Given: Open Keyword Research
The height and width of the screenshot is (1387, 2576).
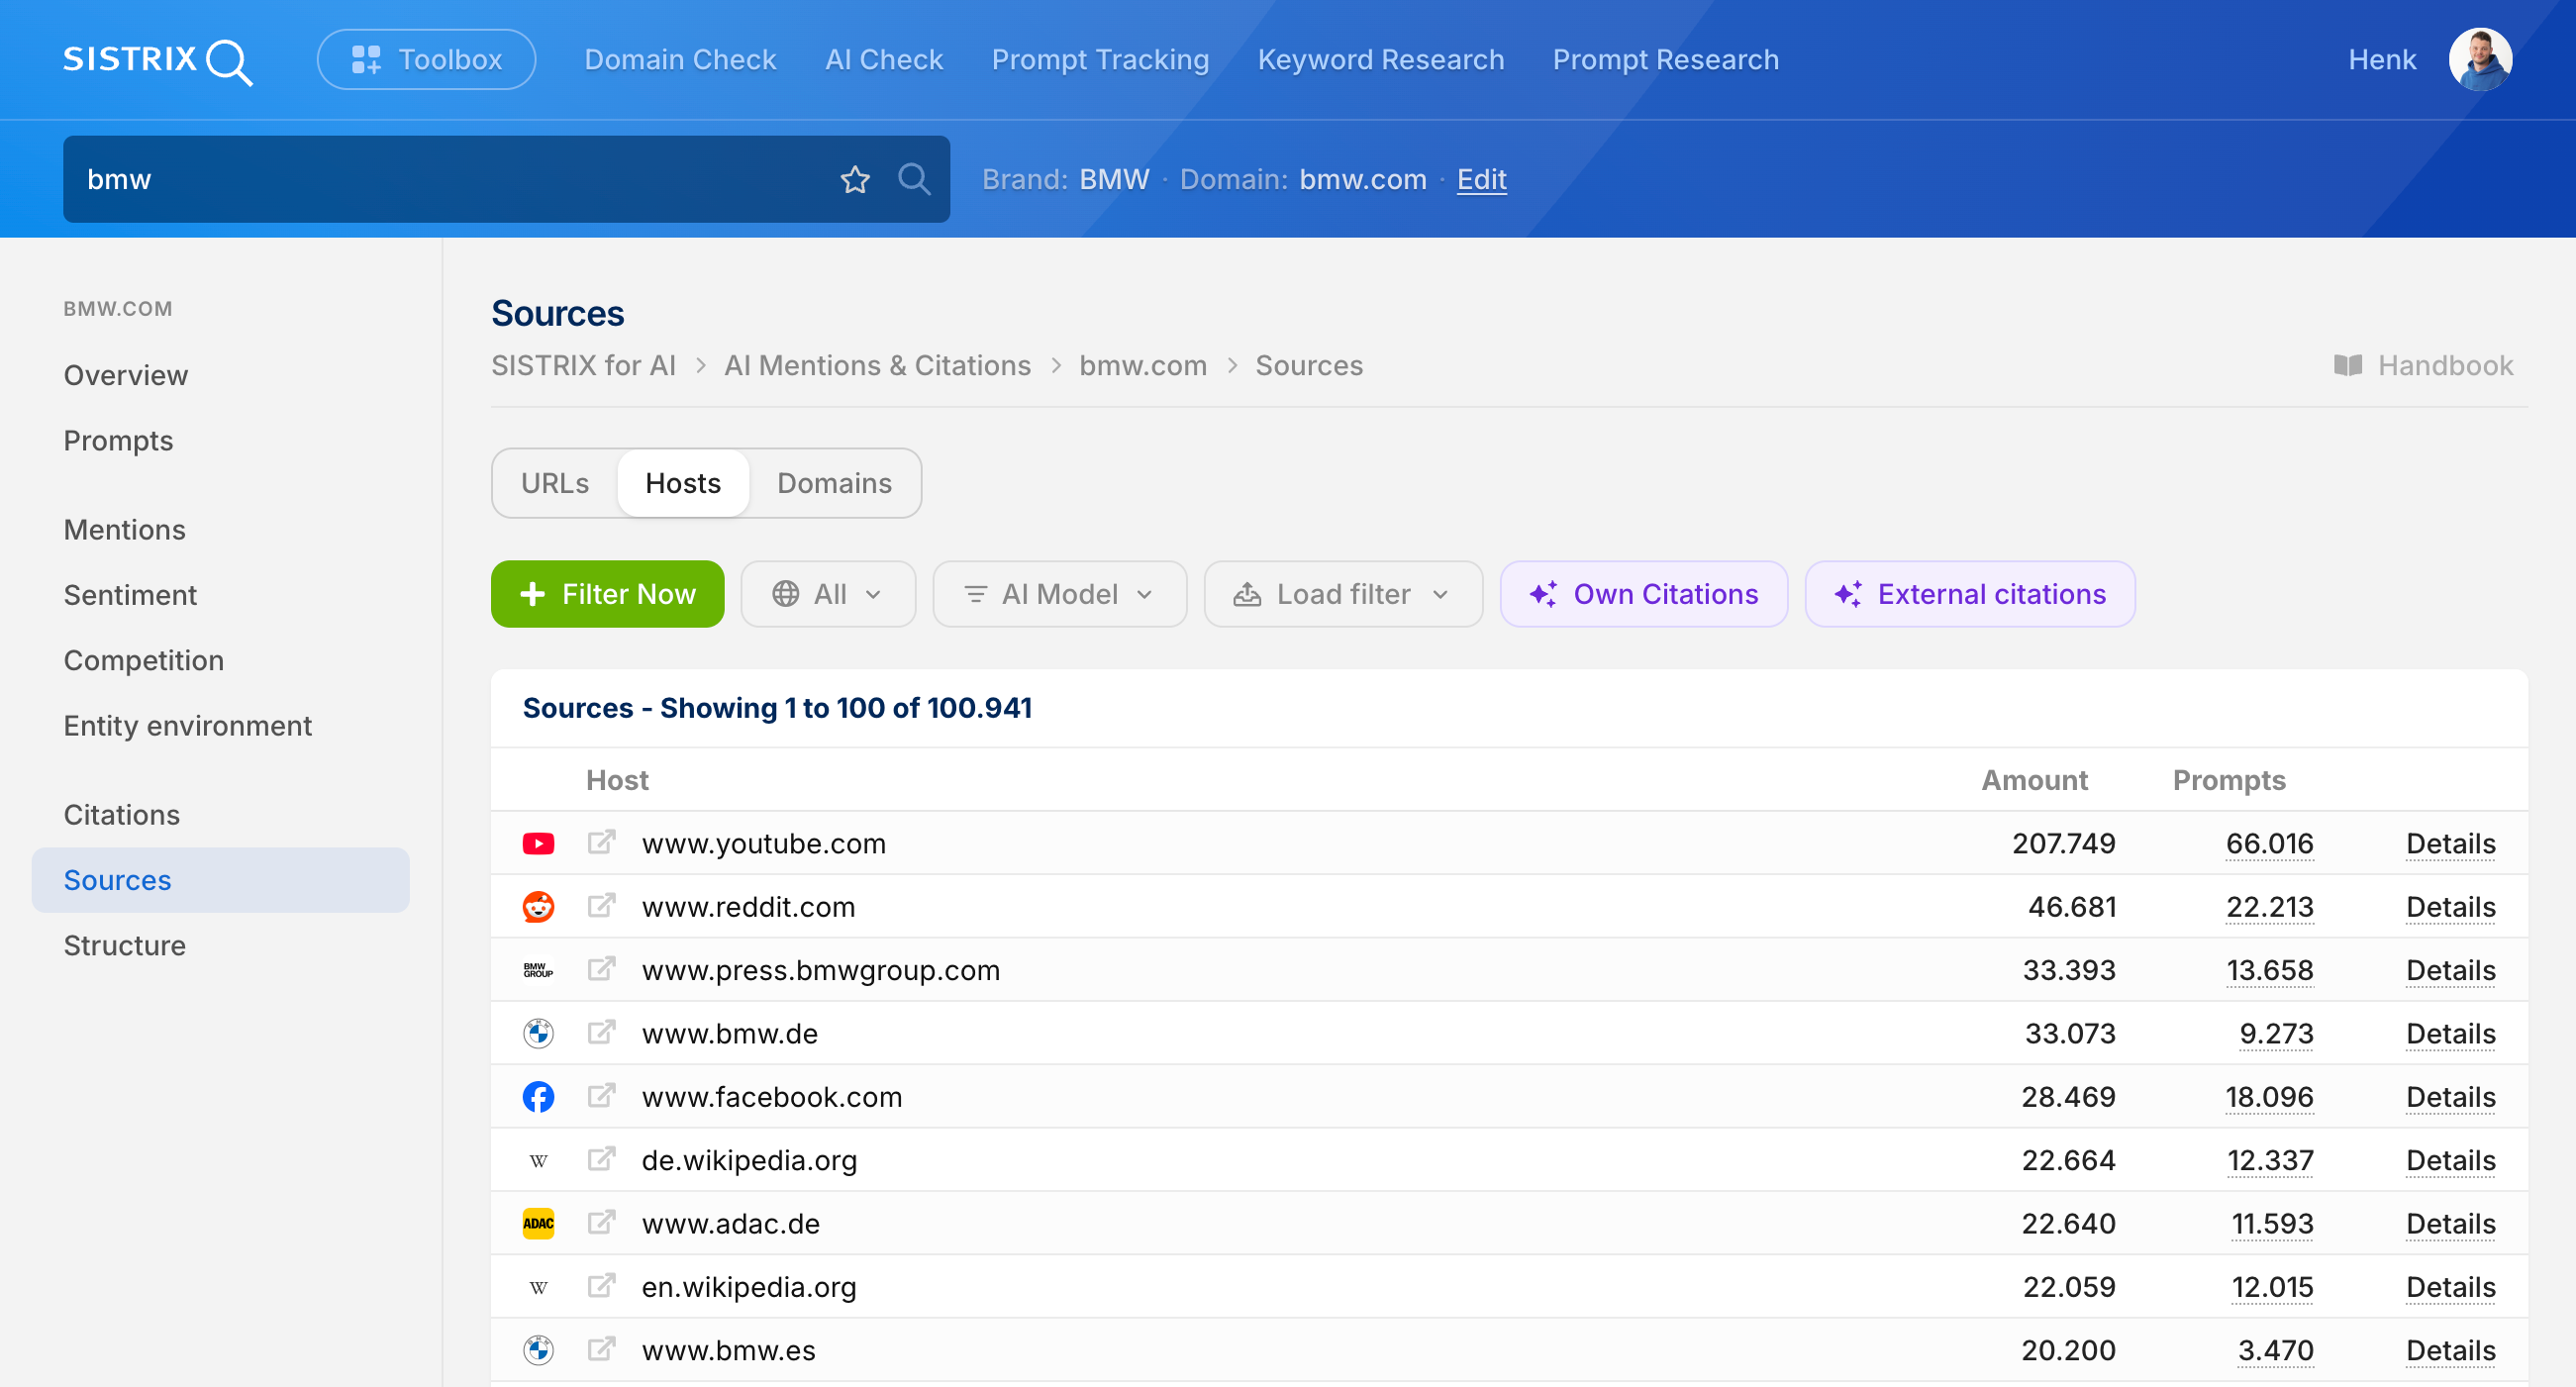Looking at the screenshot, I should tap(1381, 60).
